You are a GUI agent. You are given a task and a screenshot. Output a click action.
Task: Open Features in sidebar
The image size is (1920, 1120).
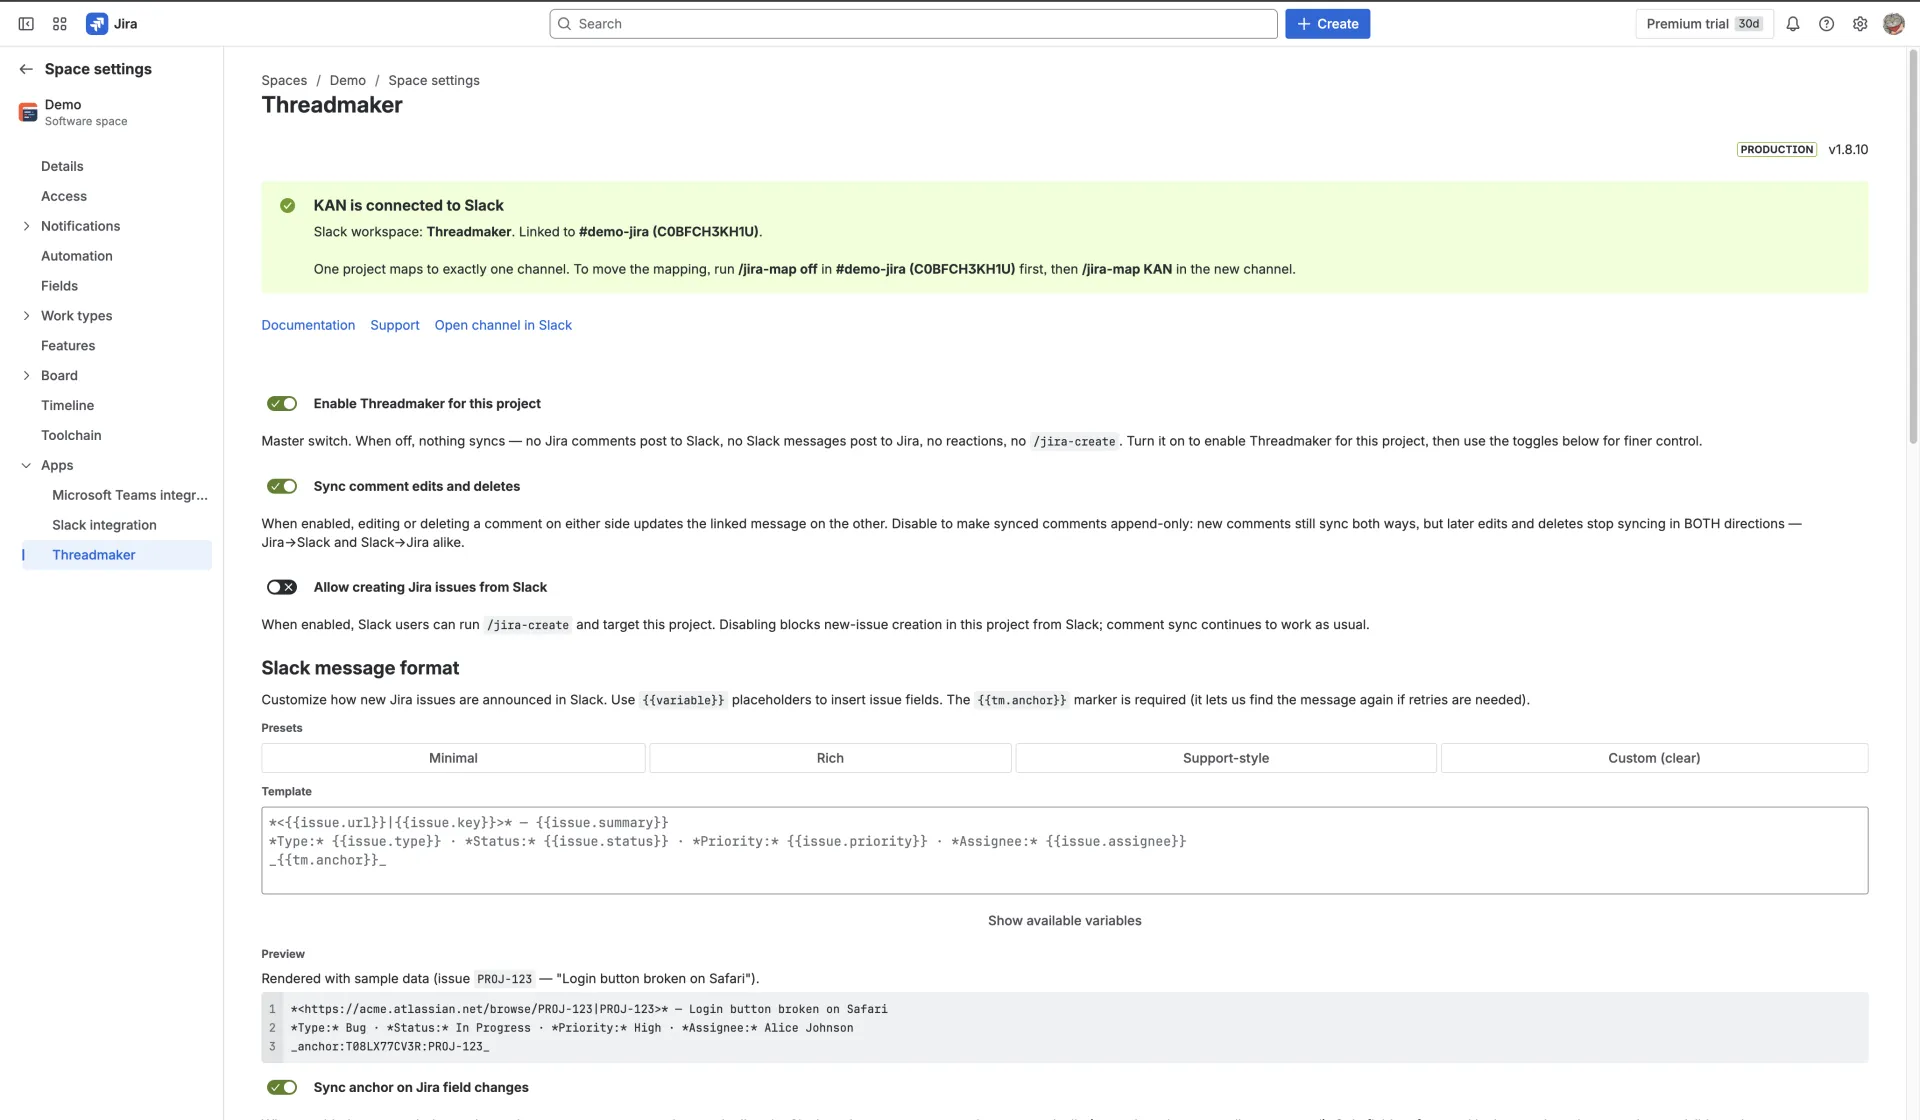tap(68, 346)
